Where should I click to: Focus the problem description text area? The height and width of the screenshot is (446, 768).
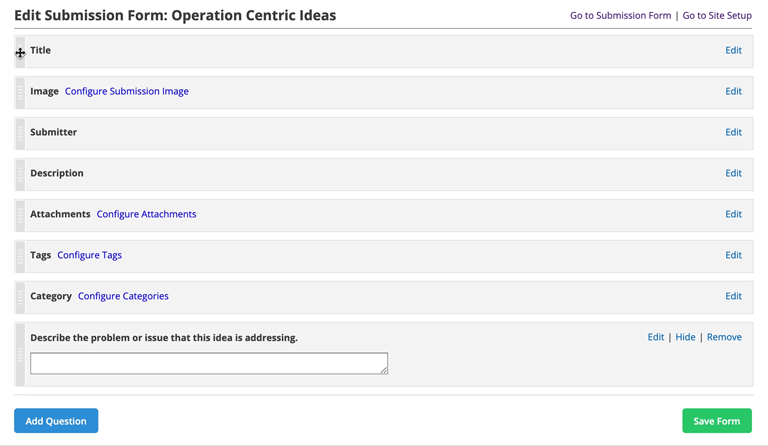pyautogui.click(x=209, y=363)
